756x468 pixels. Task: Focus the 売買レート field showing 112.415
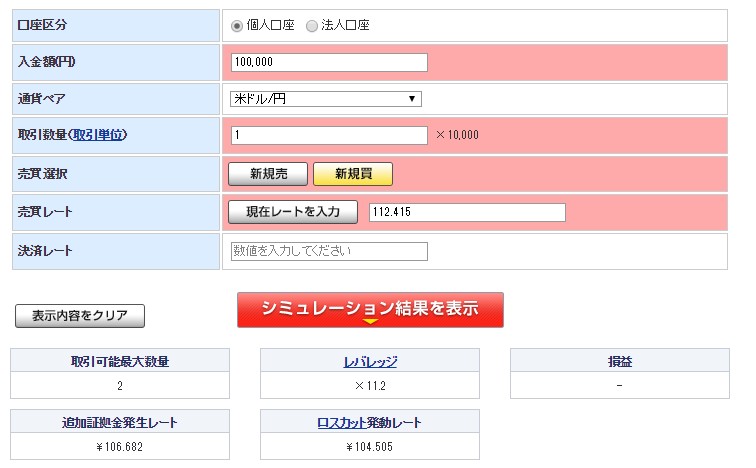466,212
